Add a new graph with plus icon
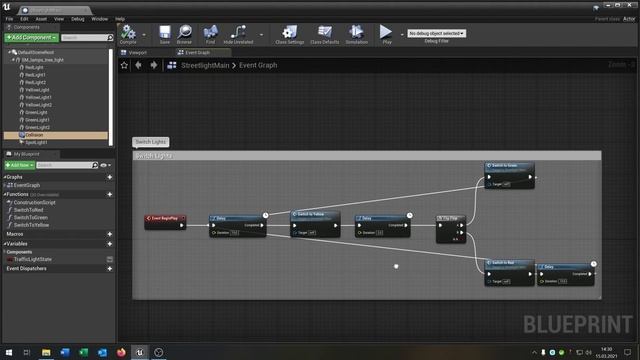This screenshot has height=360, width=640. pos(109,177)
